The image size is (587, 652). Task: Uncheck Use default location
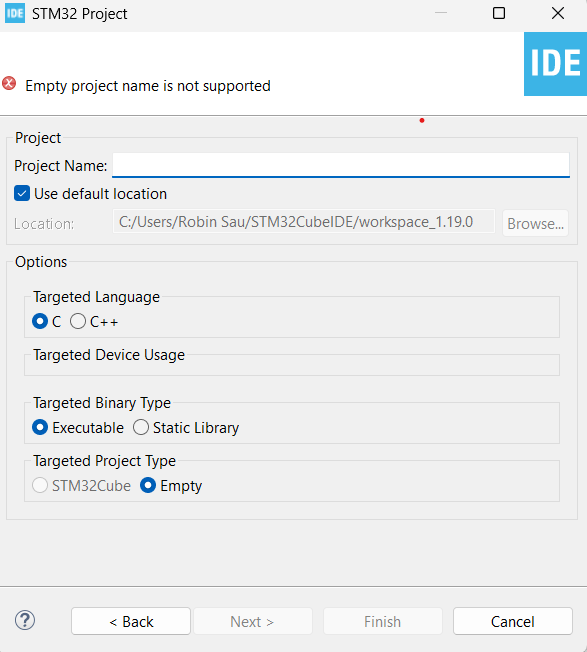pos(22,193)
